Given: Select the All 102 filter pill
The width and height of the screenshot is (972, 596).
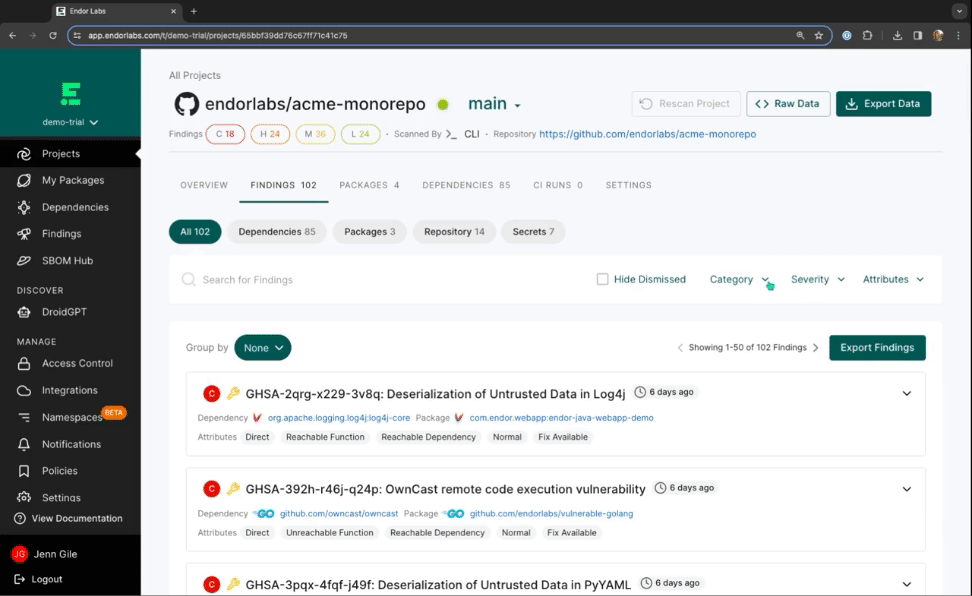Looking at the screenshot, I should [x=195, y=232].
